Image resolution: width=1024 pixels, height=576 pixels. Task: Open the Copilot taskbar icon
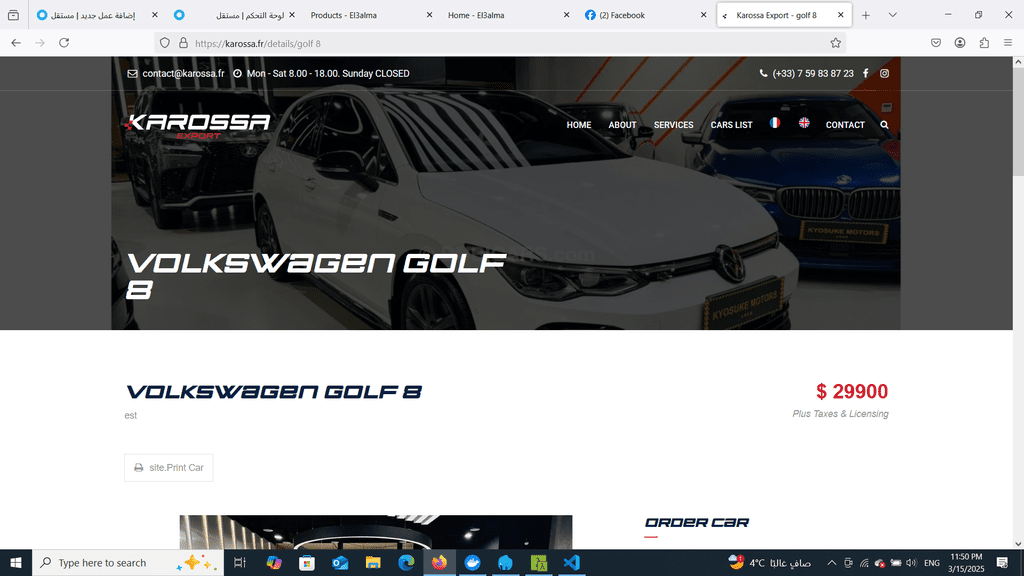tap(274, 562)
